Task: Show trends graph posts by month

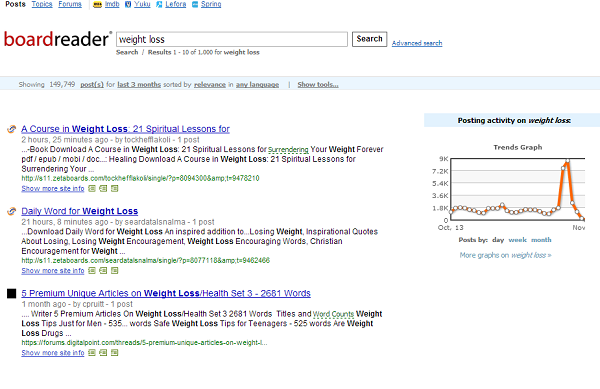Action: (541, 240)
